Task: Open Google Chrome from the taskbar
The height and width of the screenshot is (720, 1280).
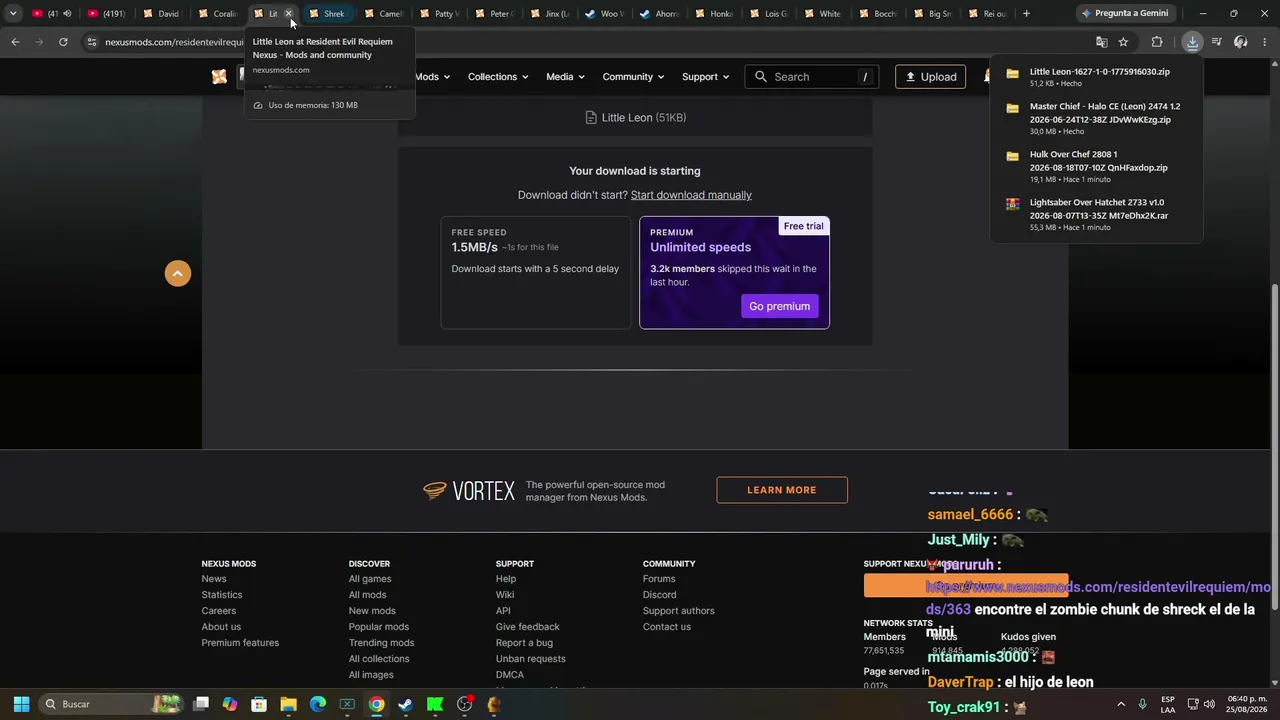Action: pyautogui.click(x=376, y=704)
